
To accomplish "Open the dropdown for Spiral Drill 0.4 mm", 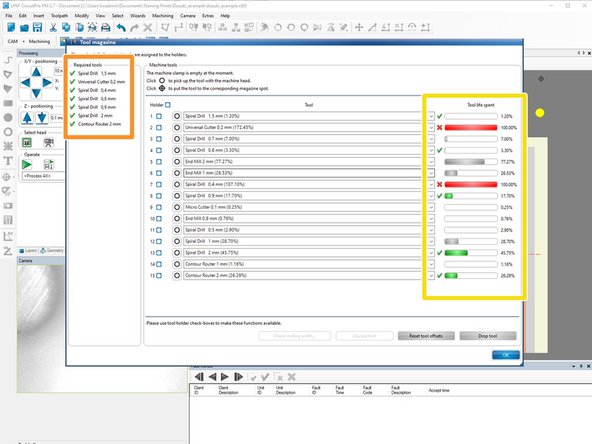I will pos(431,184).
